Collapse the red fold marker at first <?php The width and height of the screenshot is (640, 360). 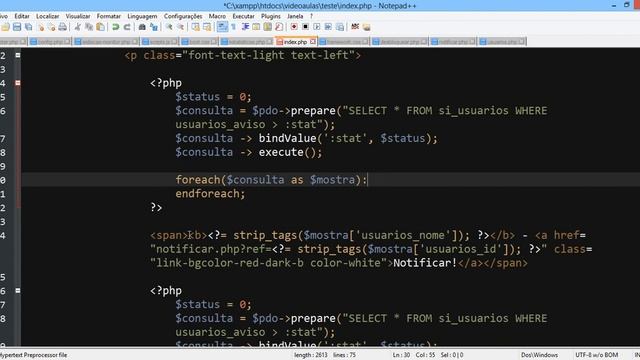tap(18, 83)
